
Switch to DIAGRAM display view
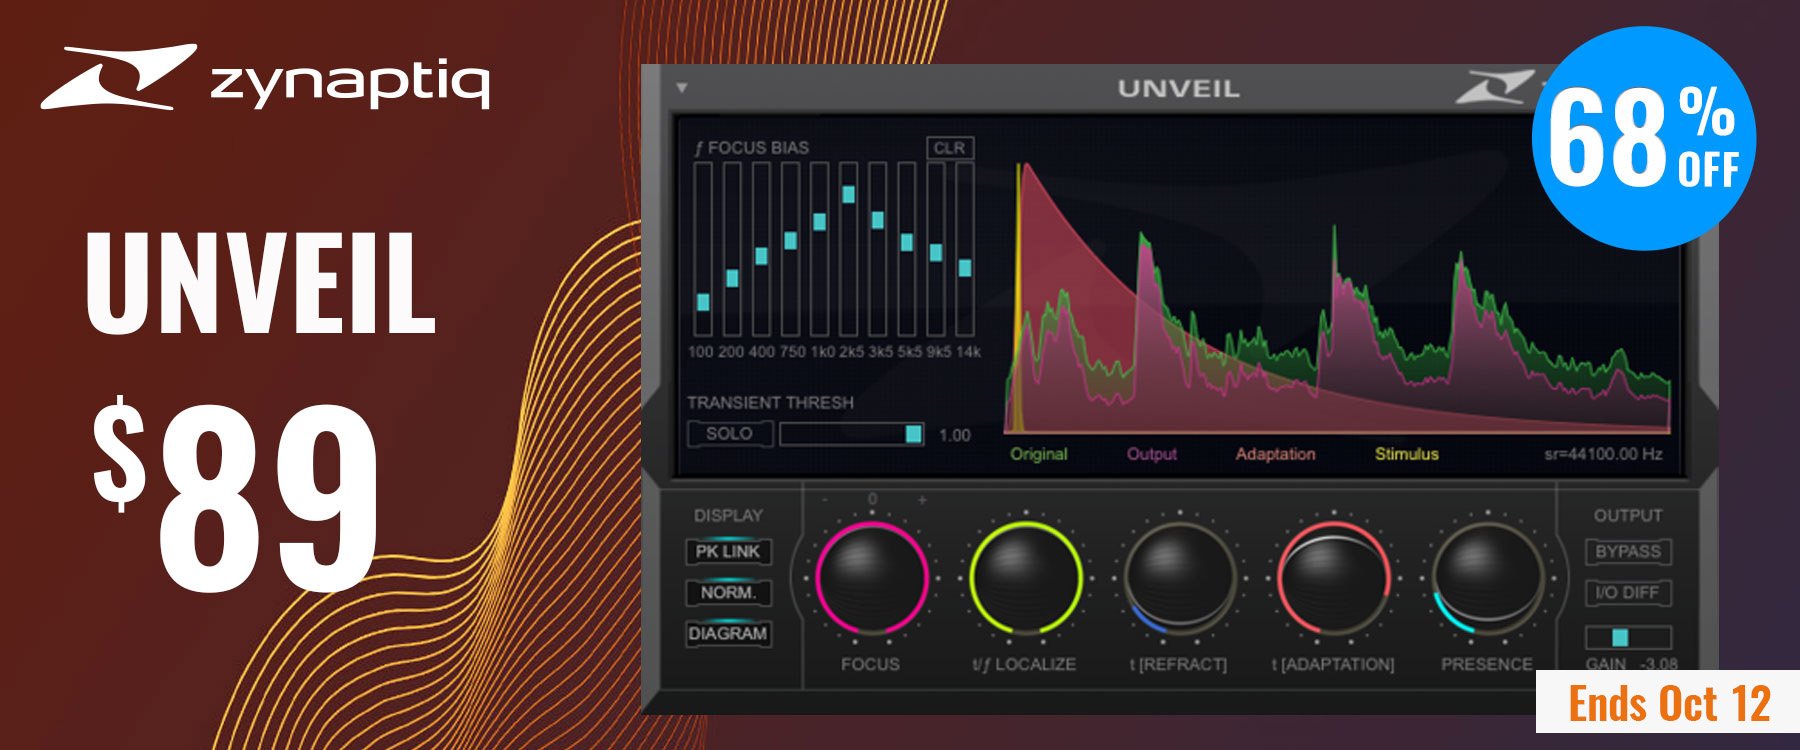[728, 634]
